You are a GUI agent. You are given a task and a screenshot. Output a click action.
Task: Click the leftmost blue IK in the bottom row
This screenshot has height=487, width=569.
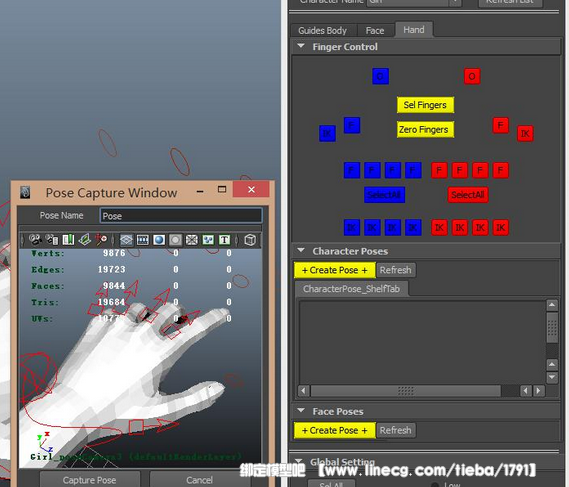point(352,227)
